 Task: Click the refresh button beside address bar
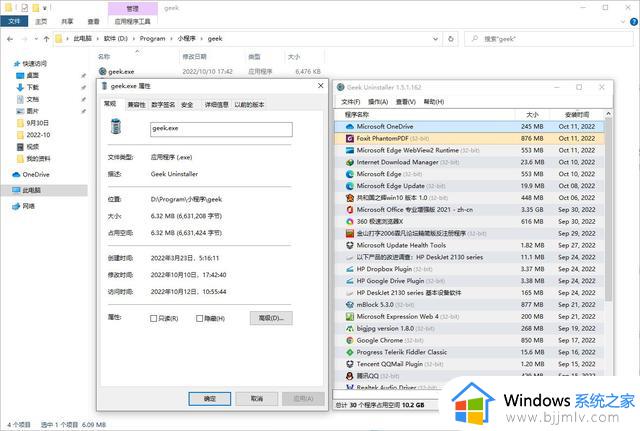tap(451, 39)
